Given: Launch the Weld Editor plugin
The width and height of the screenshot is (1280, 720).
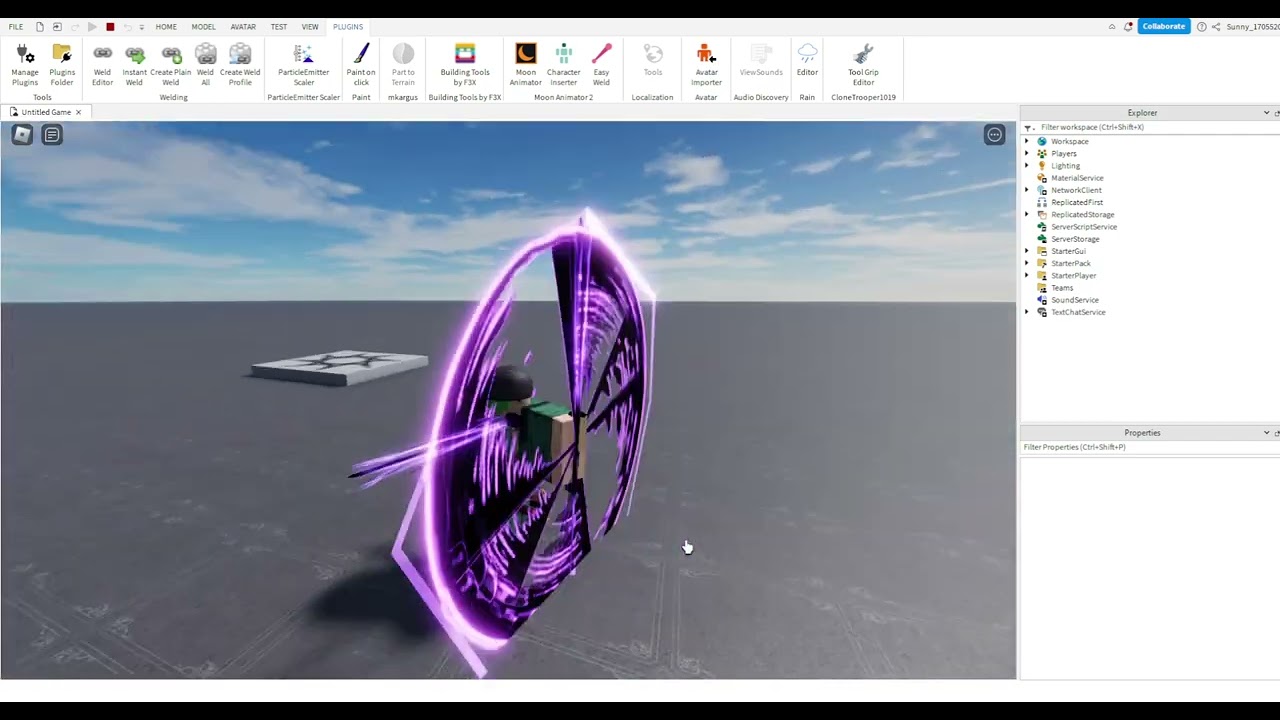Looking at the screenshot, I should coord(102,65).
